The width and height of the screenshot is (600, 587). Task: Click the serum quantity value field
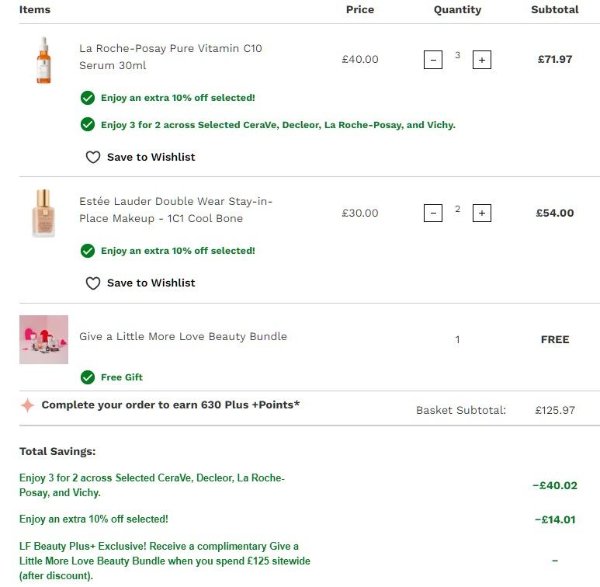click(x=458, y=56)
